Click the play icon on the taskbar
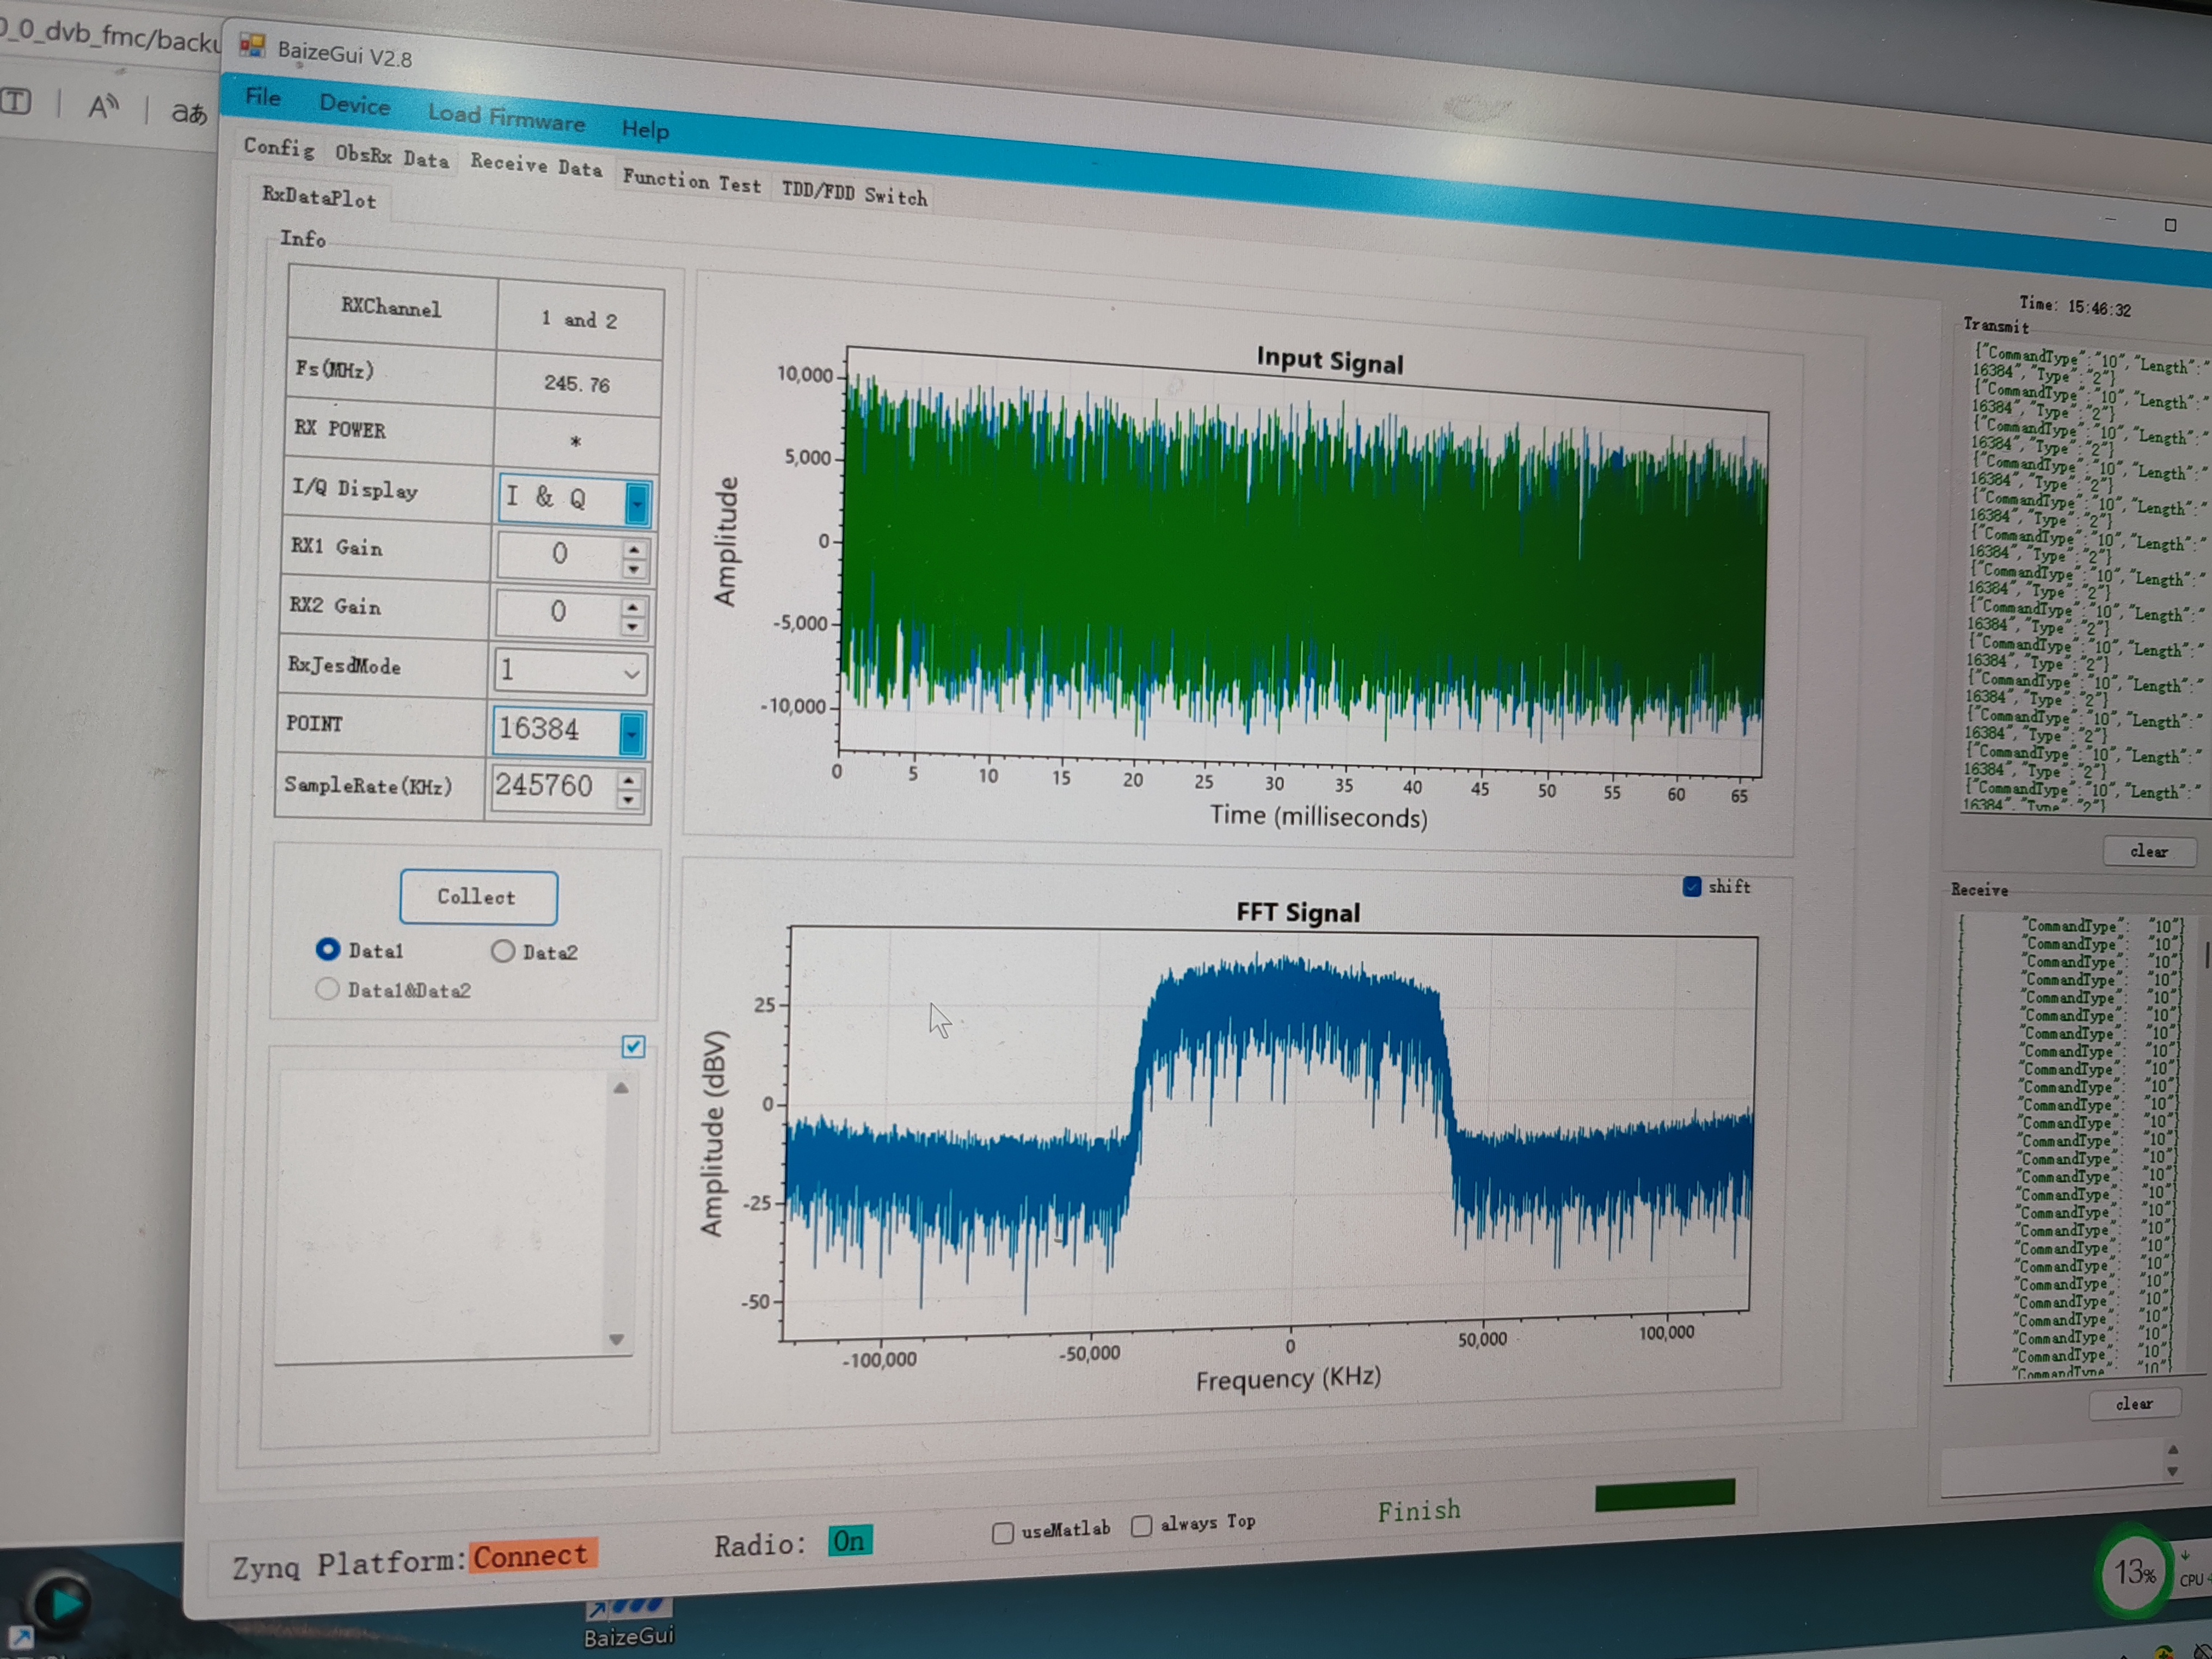Viewport: 2212px width, 1659px height. [x=63, y=1603]
